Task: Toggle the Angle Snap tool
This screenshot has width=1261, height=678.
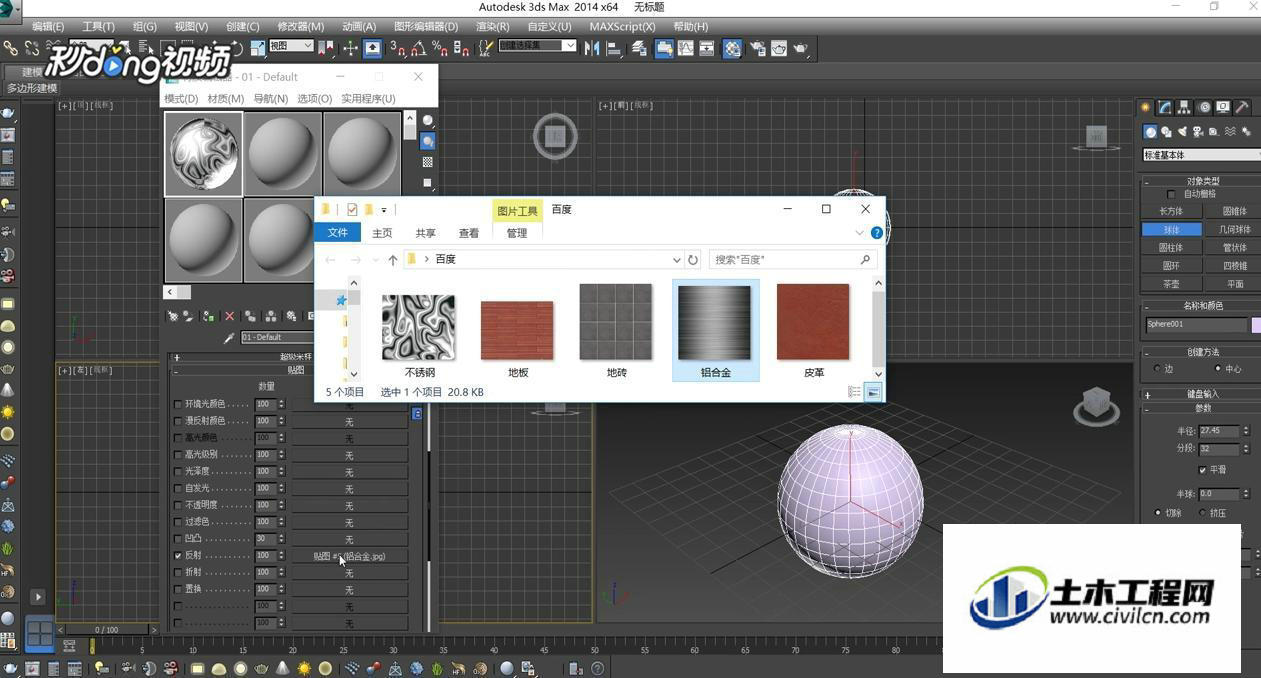Action: (x=419, y=48)
